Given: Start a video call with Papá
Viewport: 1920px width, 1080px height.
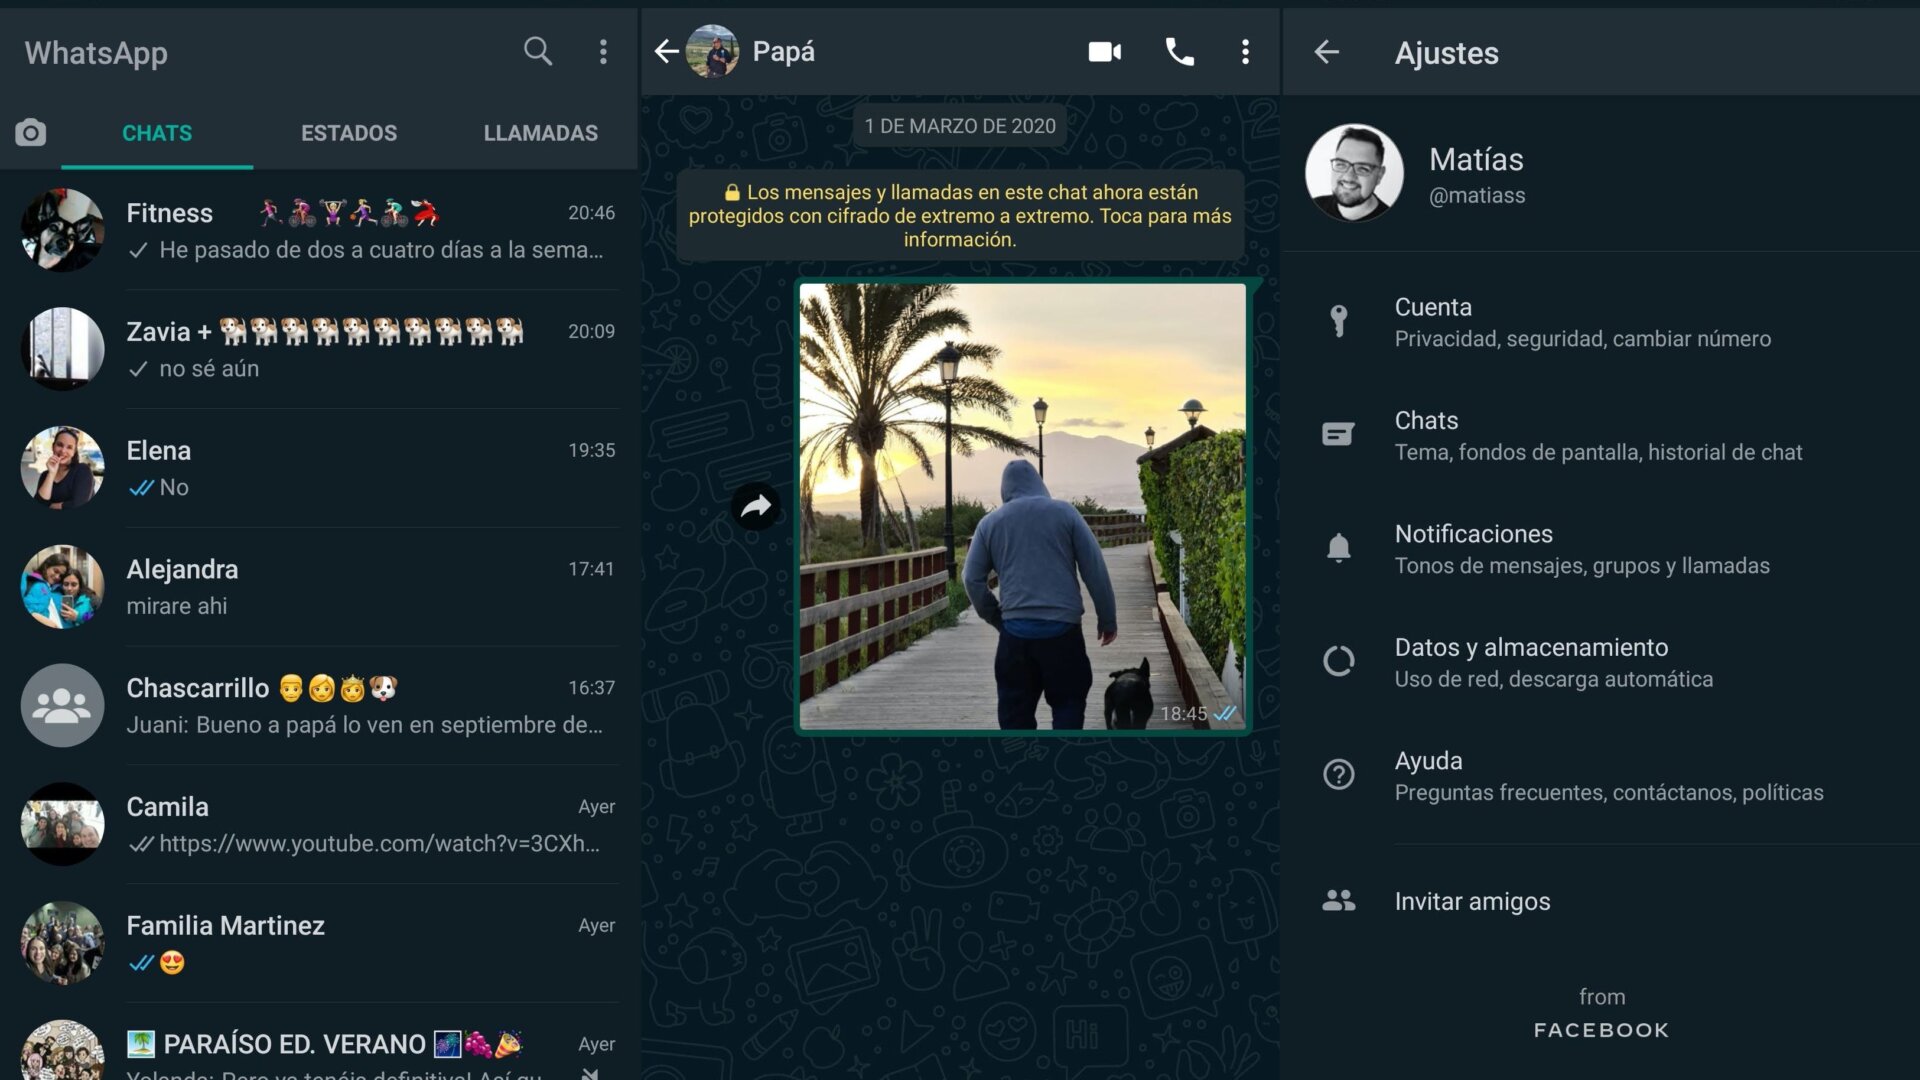Looking at the screenshot, I should point(1104,52).
